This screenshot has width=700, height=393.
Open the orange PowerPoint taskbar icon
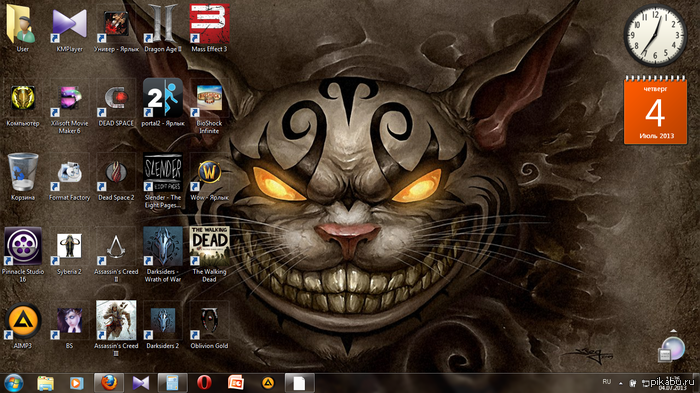(x=236, y=383)
